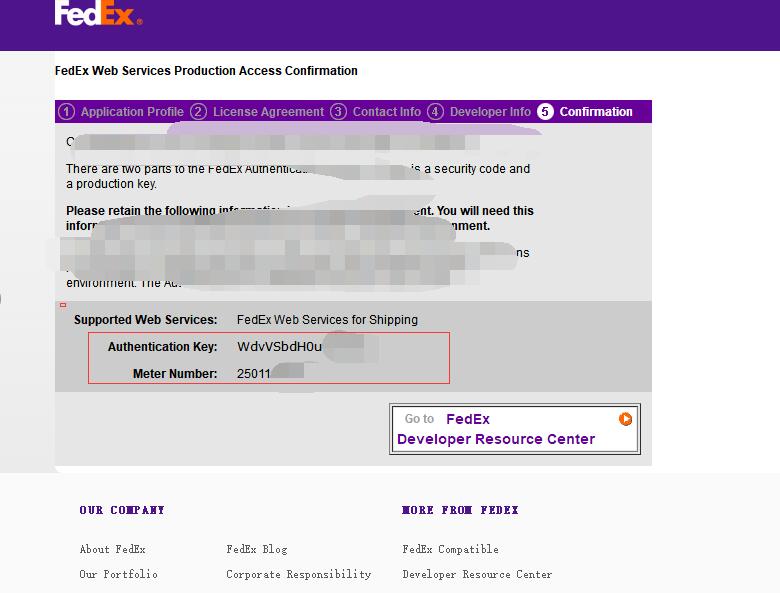Click the OUR COMPANY footer heading
780x593 pixels.
pyautogui.click(x=122, y=510)
